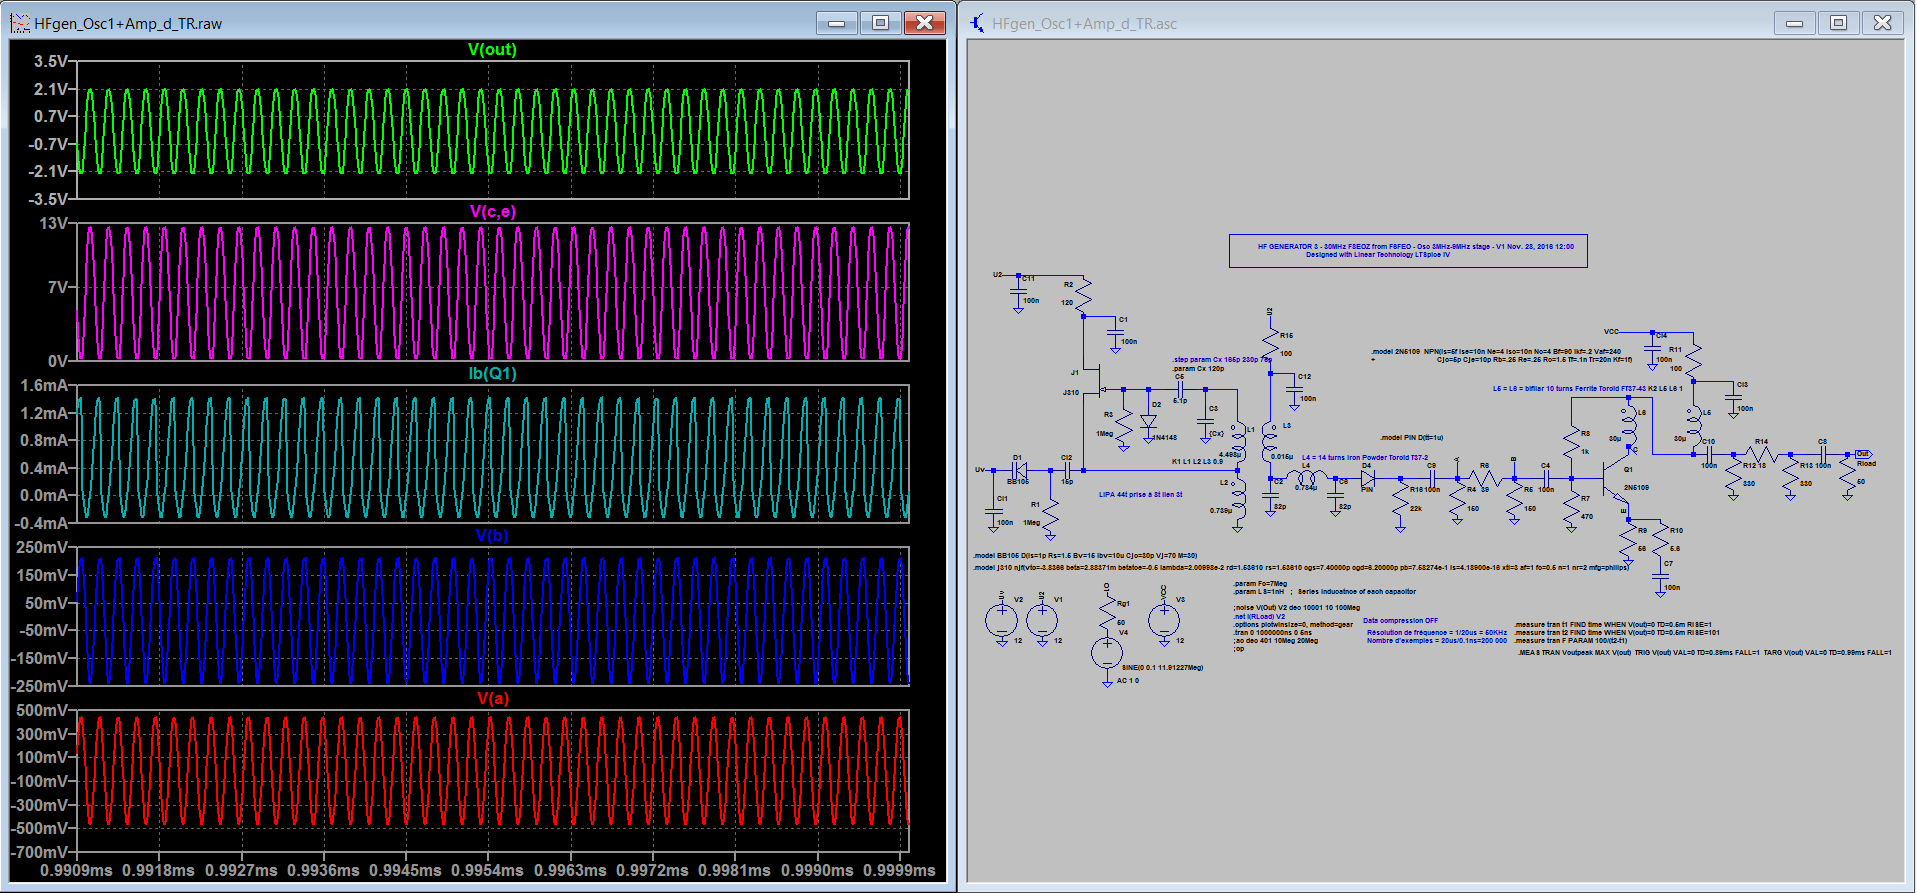The width and height of the screenshot is (1917, 893).
Task: Select the Ib(Q1) trace label
Action: (x=492, y=373)
